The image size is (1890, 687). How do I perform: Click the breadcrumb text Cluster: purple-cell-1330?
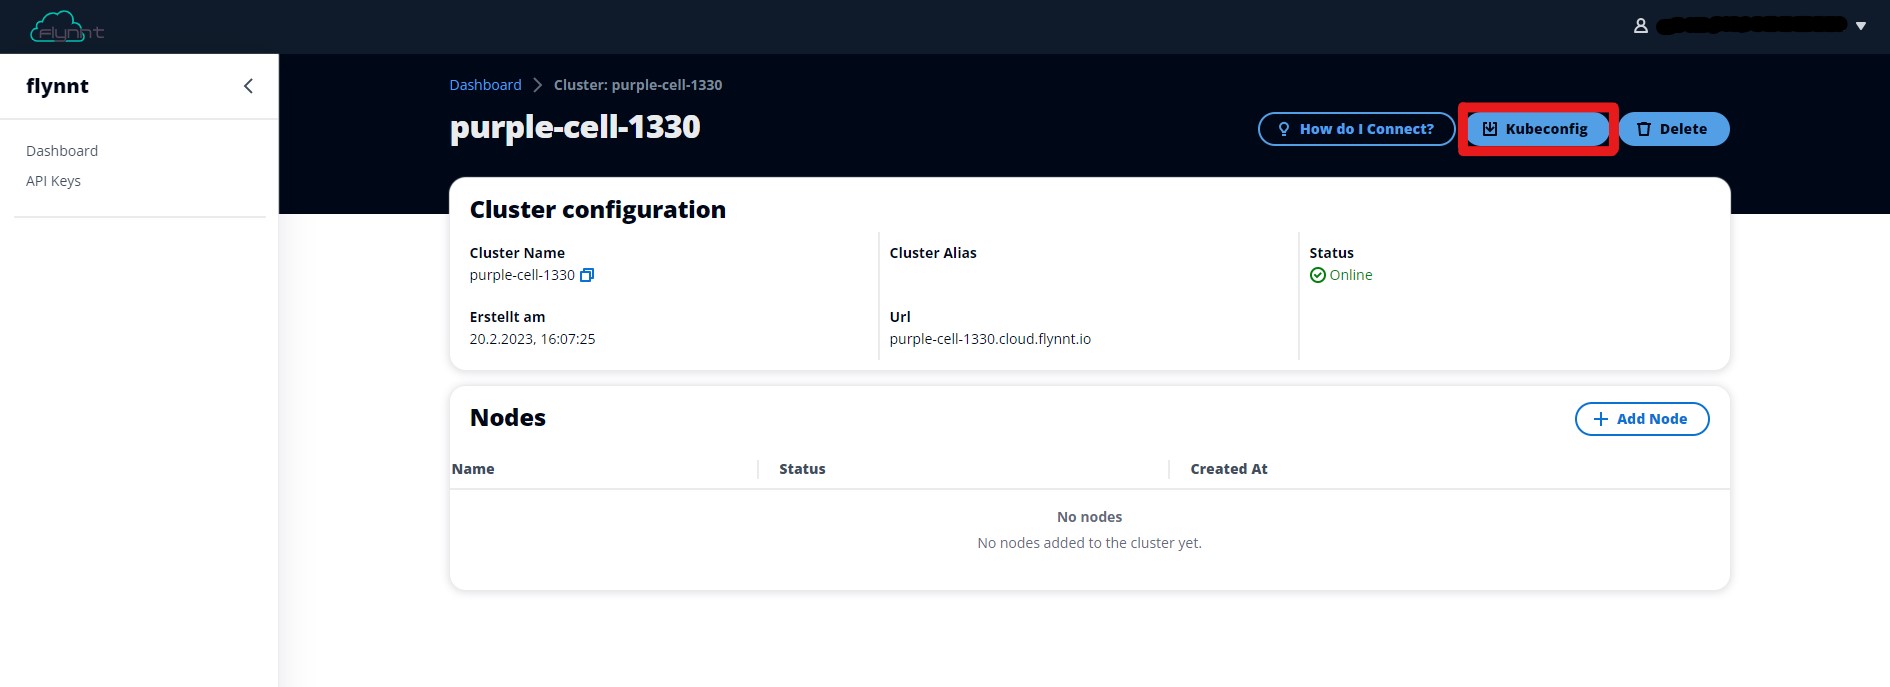coord(638,85)
